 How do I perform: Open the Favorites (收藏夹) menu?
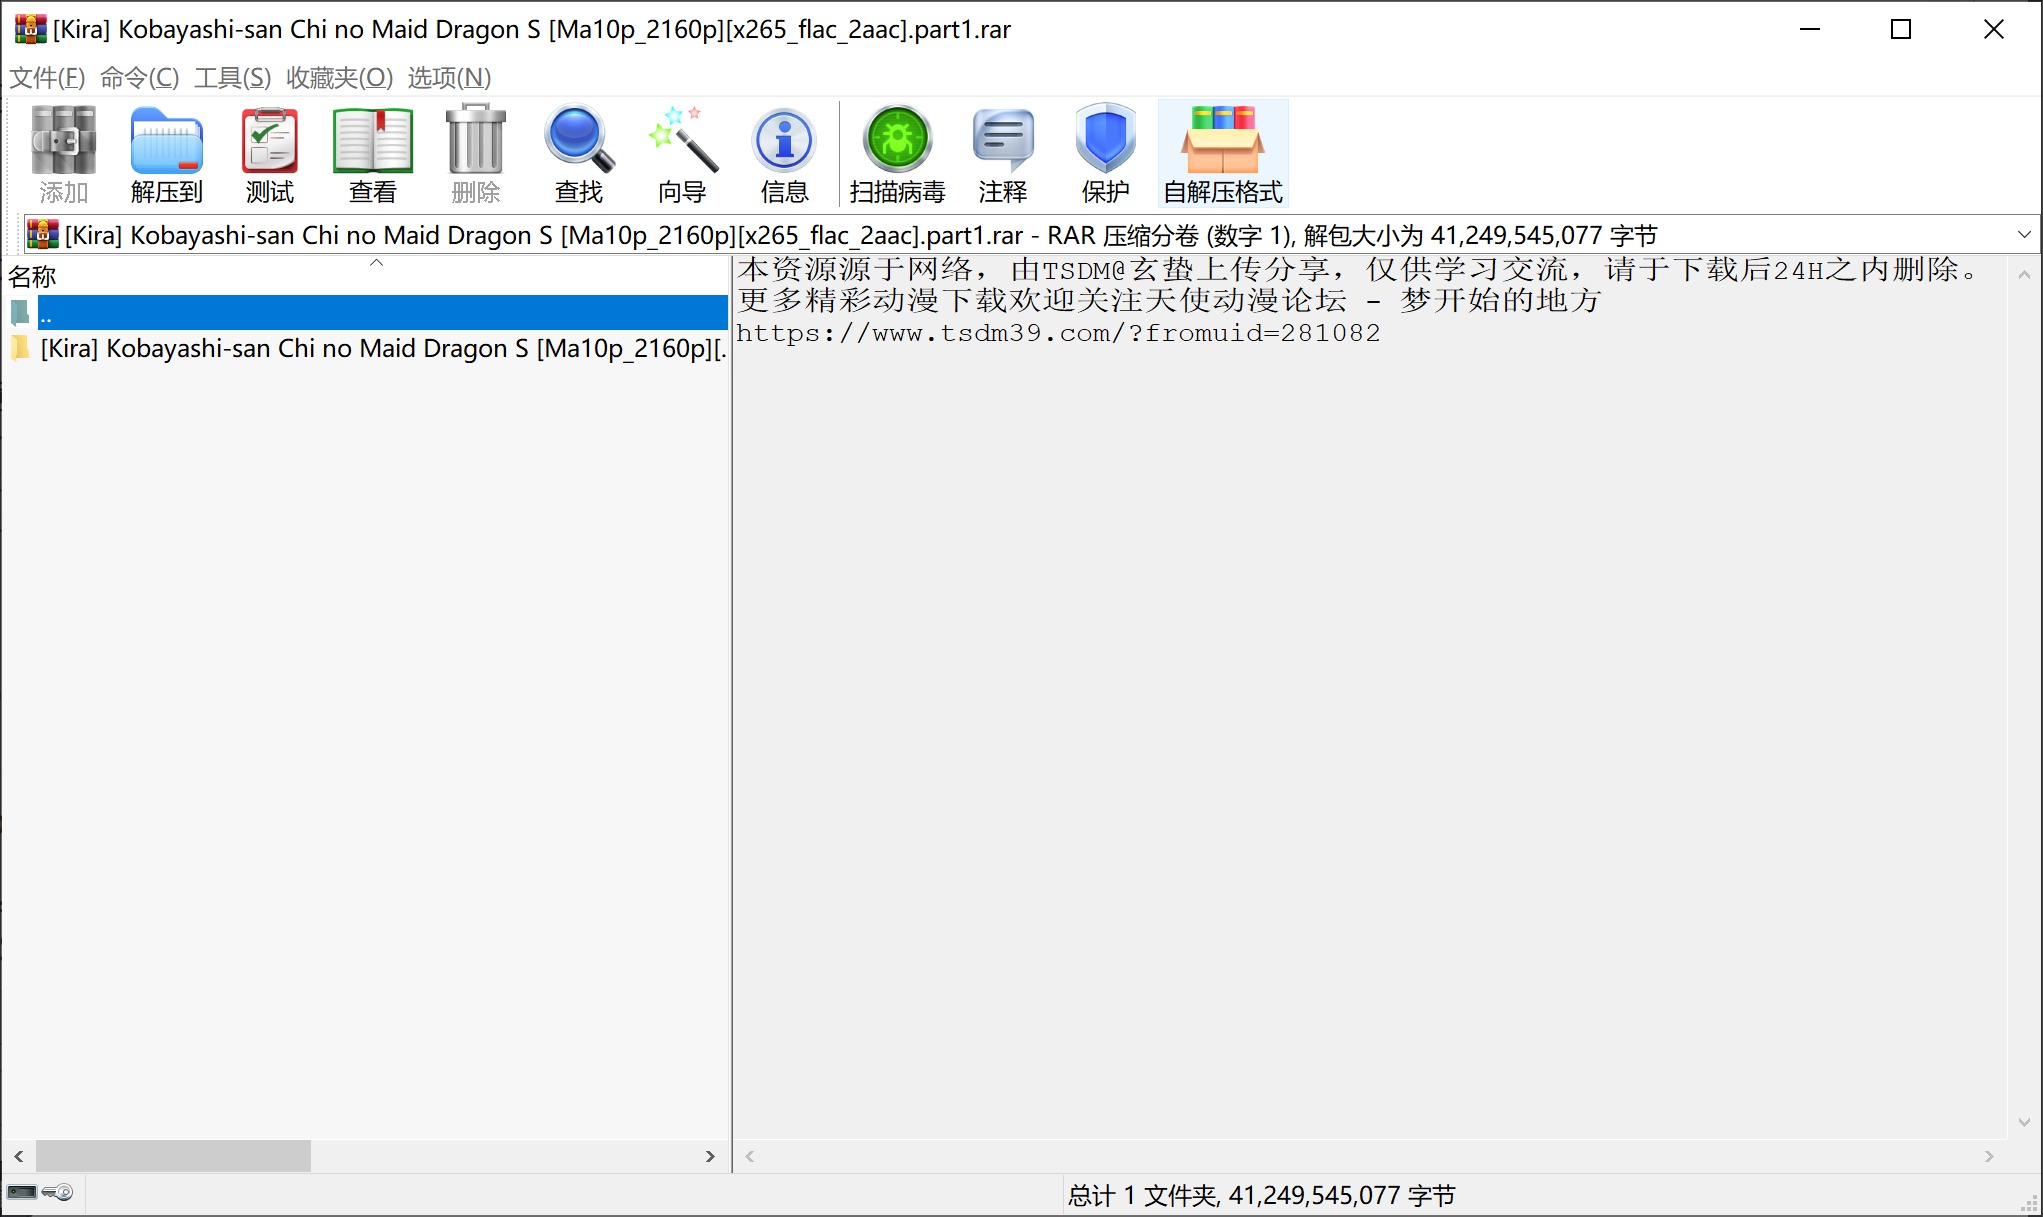click(x=339, y=77)
